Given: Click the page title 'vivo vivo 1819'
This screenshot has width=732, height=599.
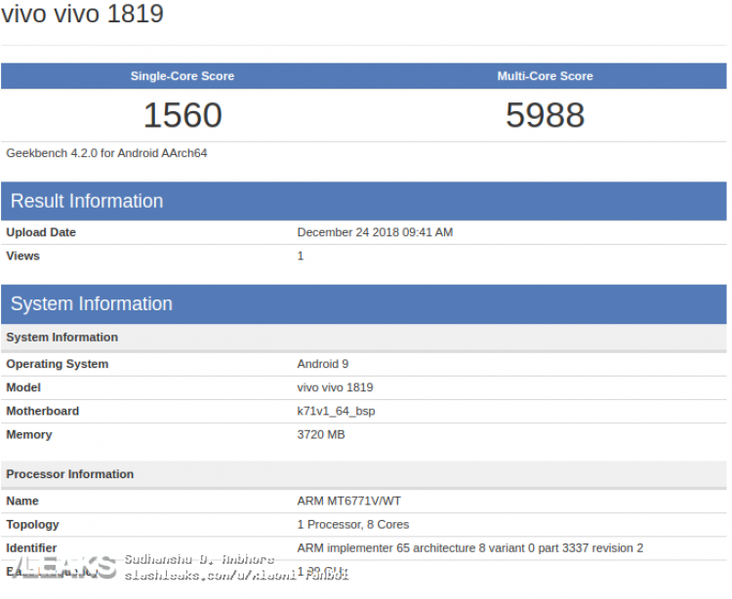Looking at the screenshot, I should point(82,14).
